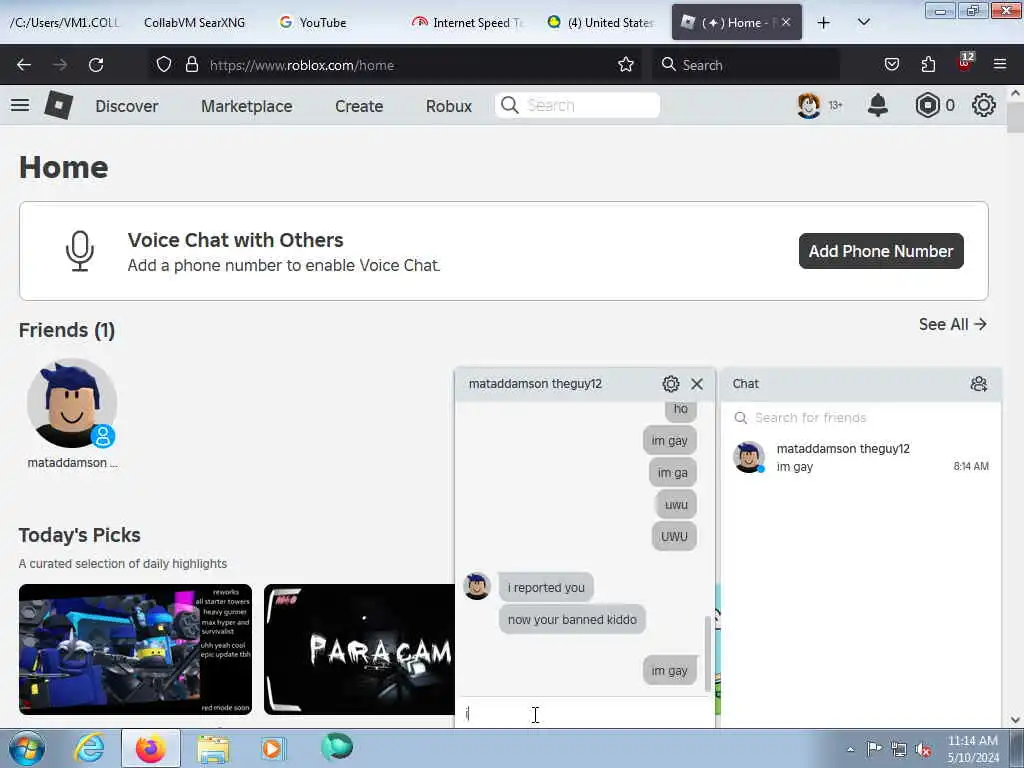Click See All friends link
Screen dimensions: 1024x768
click(x=953, y=324)
